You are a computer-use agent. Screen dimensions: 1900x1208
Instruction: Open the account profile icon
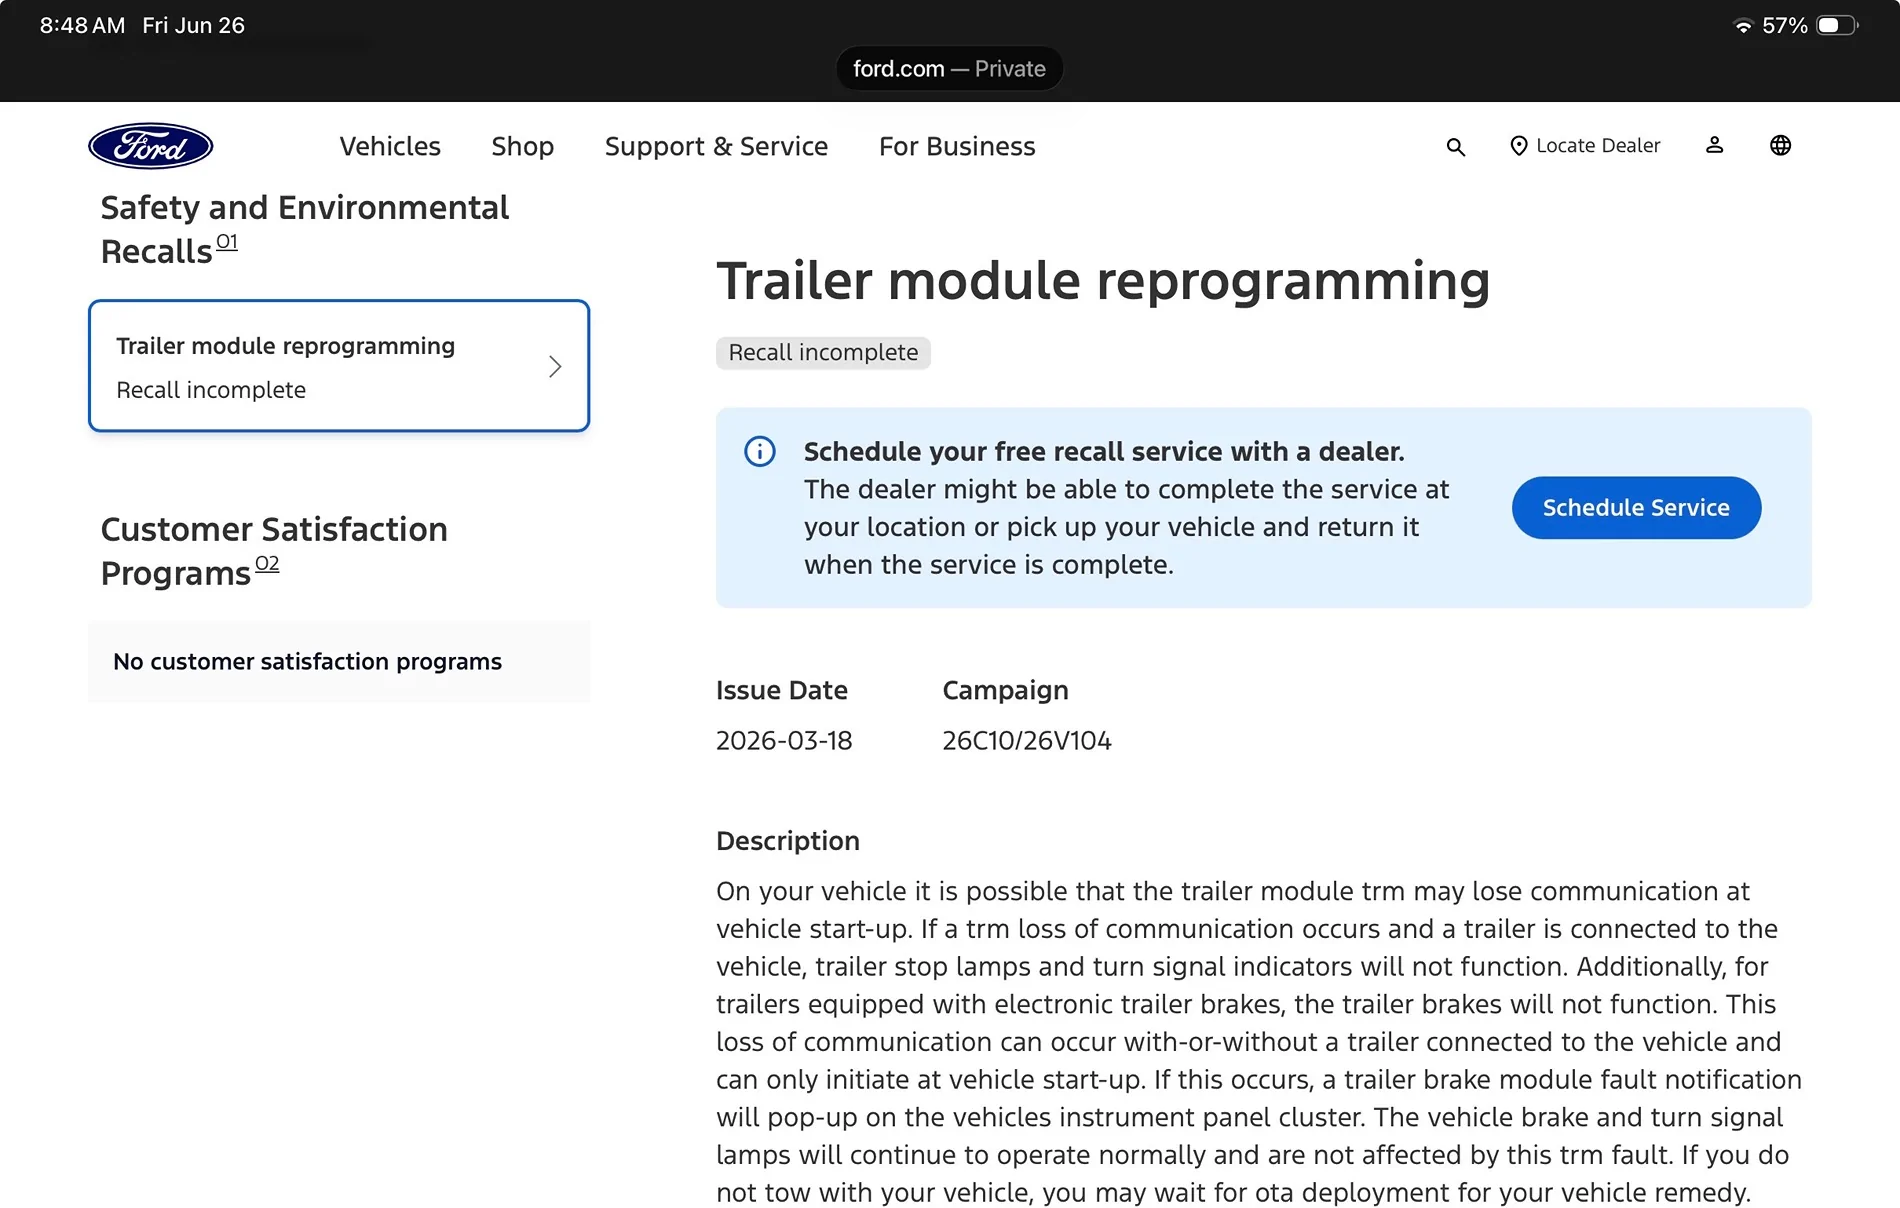[1714, 146]
